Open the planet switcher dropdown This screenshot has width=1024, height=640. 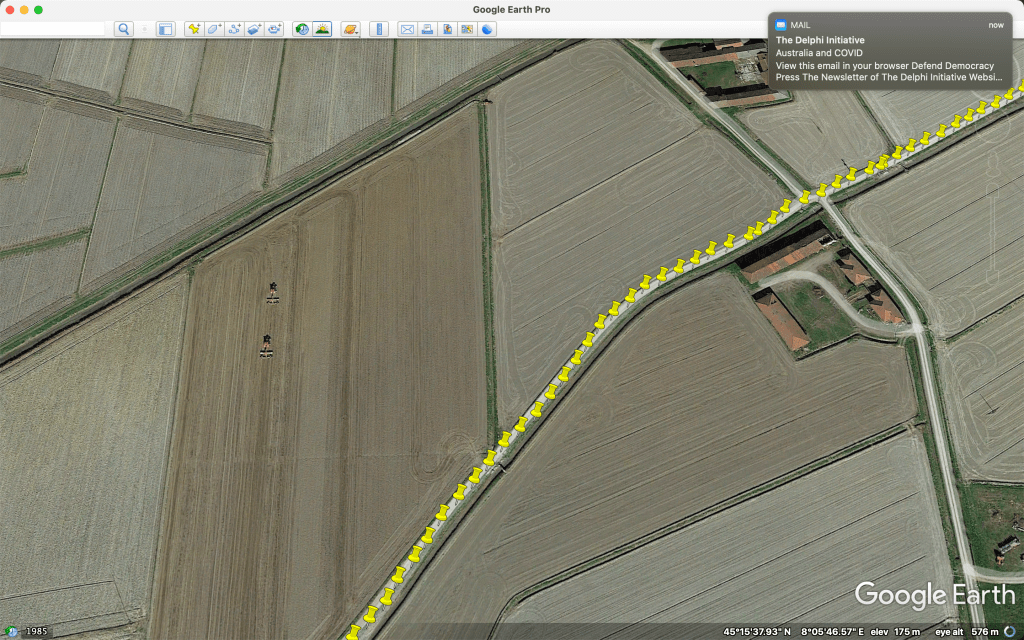click(350, 29)
